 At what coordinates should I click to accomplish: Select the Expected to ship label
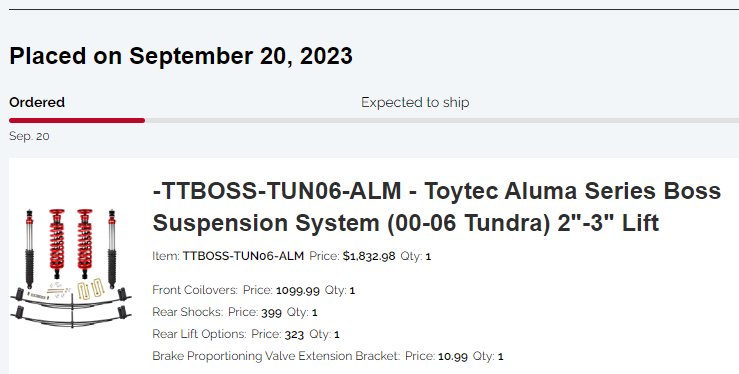pyautogui.click(x=415, y=102)
